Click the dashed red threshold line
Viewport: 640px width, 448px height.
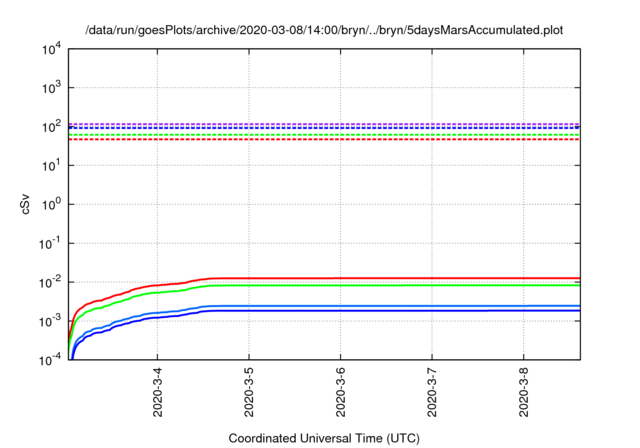coord(324,140)
